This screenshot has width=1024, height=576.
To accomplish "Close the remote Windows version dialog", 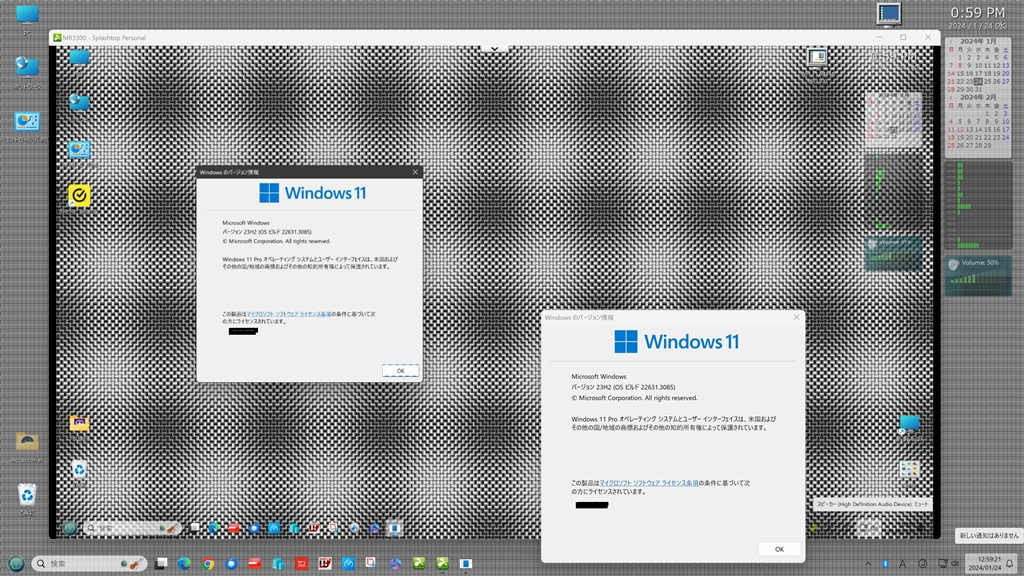I will pyautogui.click(x=415, y=172).
